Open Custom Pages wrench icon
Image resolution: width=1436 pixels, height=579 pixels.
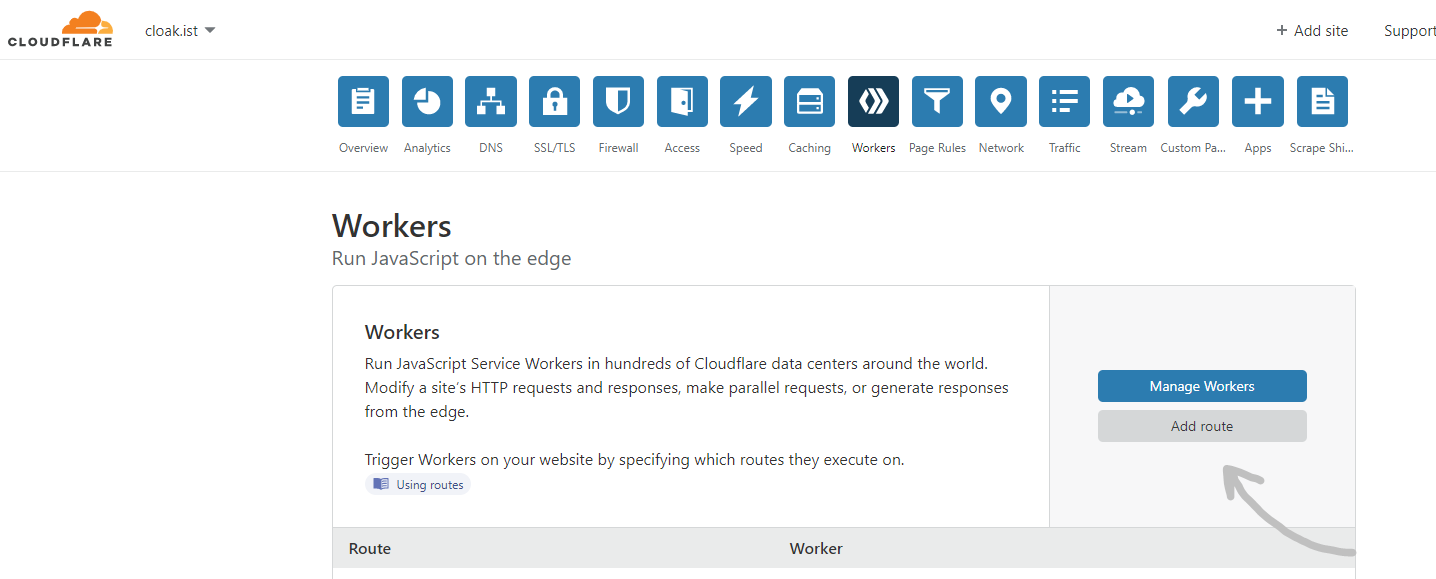pos(1193,102)
